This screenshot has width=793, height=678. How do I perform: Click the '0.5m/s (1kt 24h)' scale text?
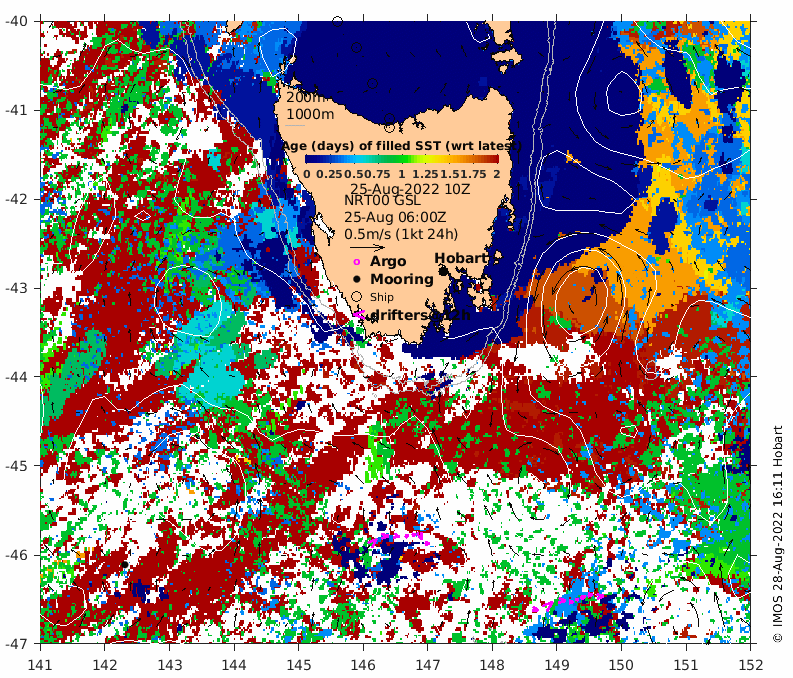coord(401,235)
